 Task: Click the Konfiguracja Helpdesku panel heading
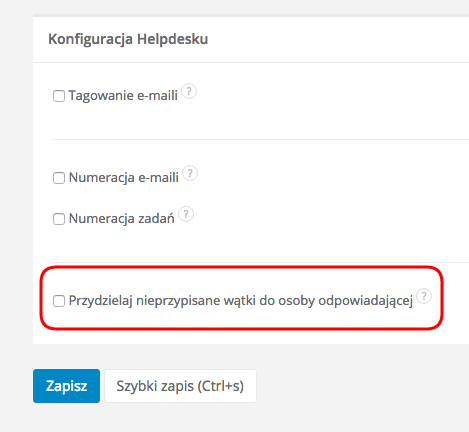(128, 39)
